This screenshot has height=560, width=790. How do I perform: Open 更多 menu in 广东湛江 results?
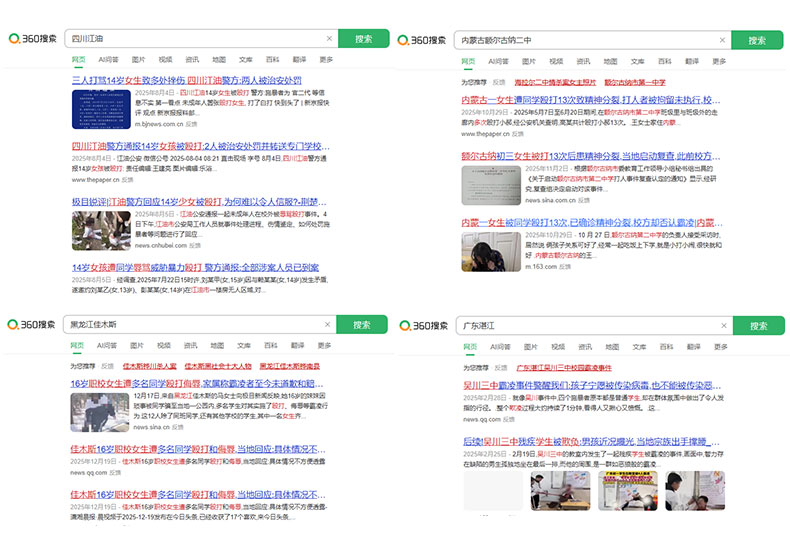tap(721, 347)
